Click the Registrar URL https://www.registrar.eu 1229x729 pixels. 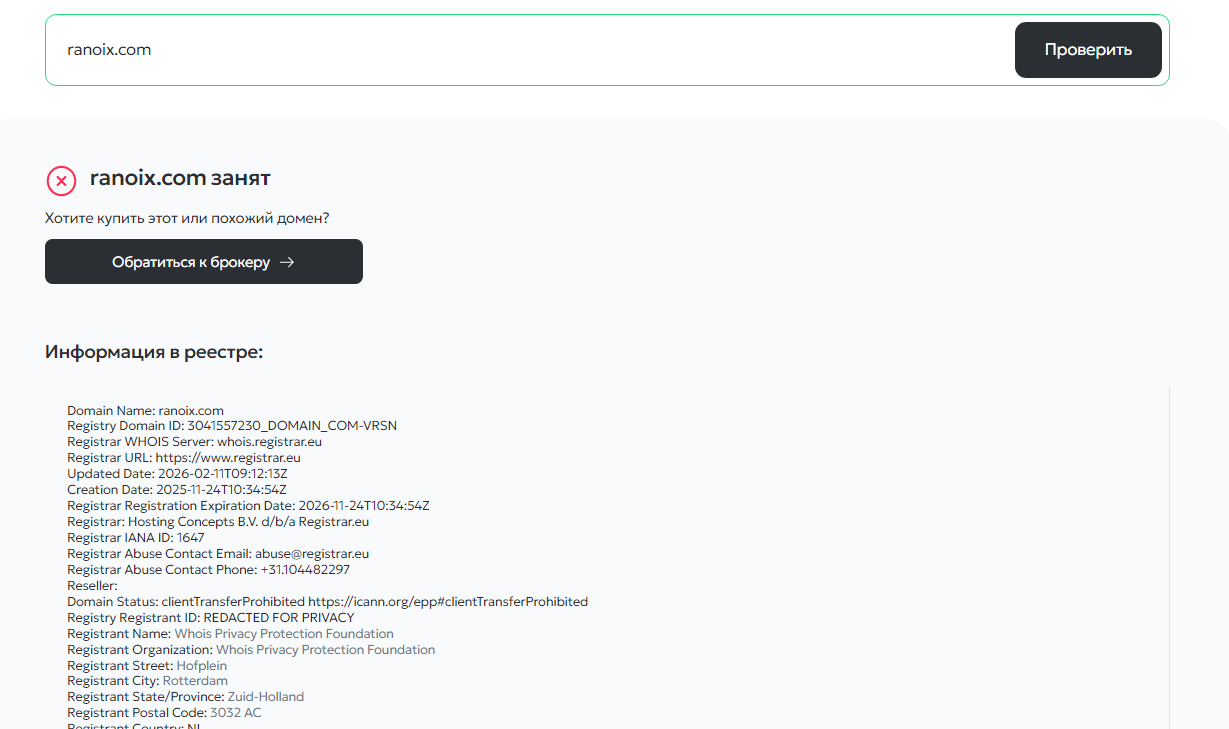(x=228, y=458)
